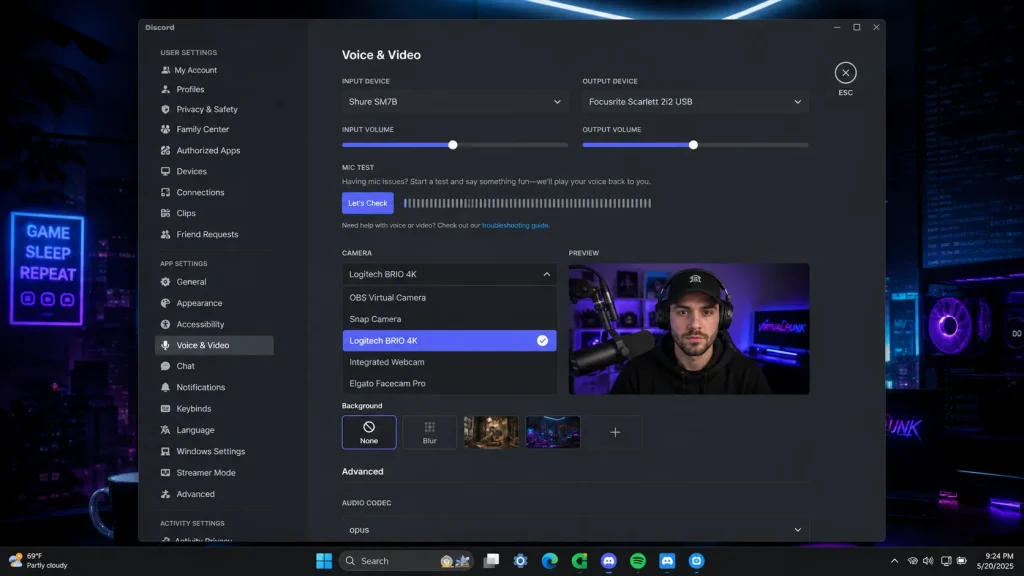This screenshot has height=576, width=1024.
Task: Open the Devices monitor icon
Action: point(165,171)
